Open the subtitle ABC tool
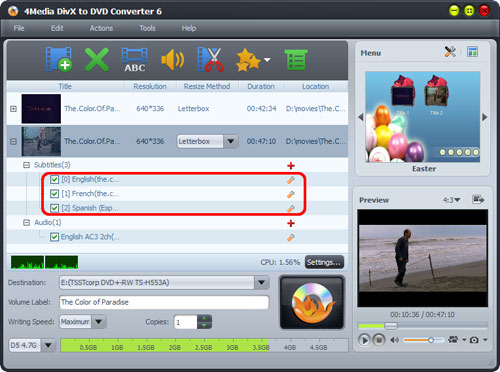 [x=134, y=60]
